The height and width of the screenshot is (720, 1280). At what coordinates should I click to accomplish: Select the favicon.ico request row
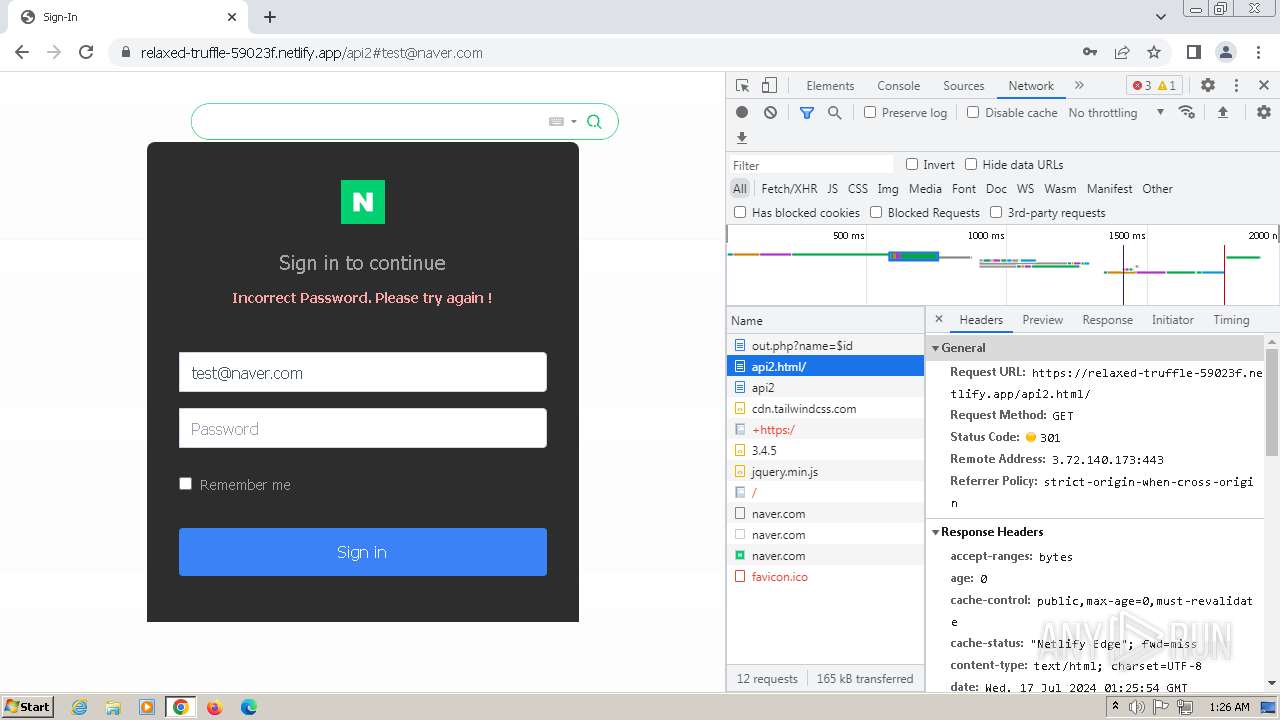coord(825,577)
